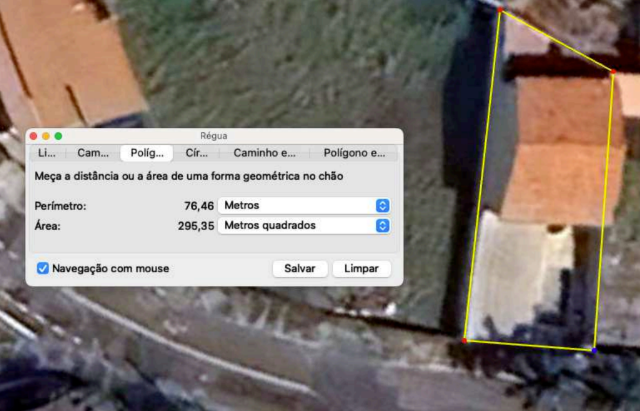Minimize the Régua window using yellow button

(46, 135)
